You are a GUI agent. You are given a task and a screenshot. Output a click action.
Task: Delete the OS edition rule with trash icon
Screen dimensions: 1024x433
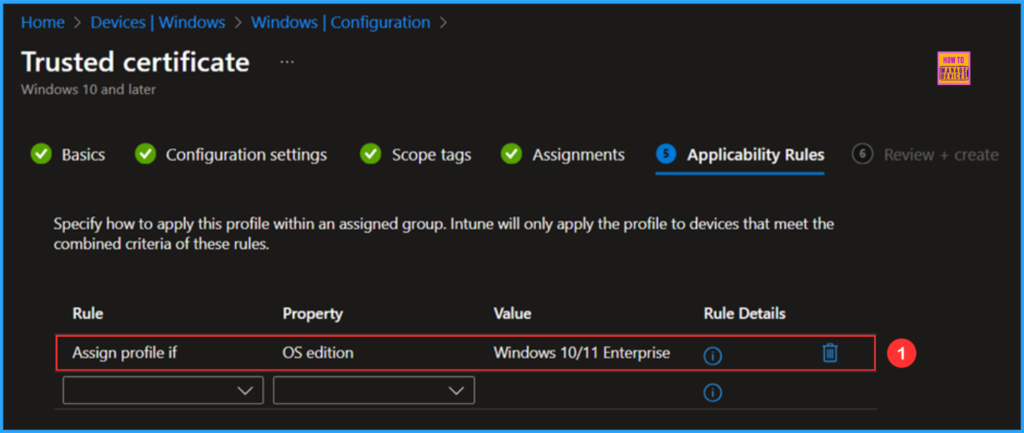click(829, 353)
